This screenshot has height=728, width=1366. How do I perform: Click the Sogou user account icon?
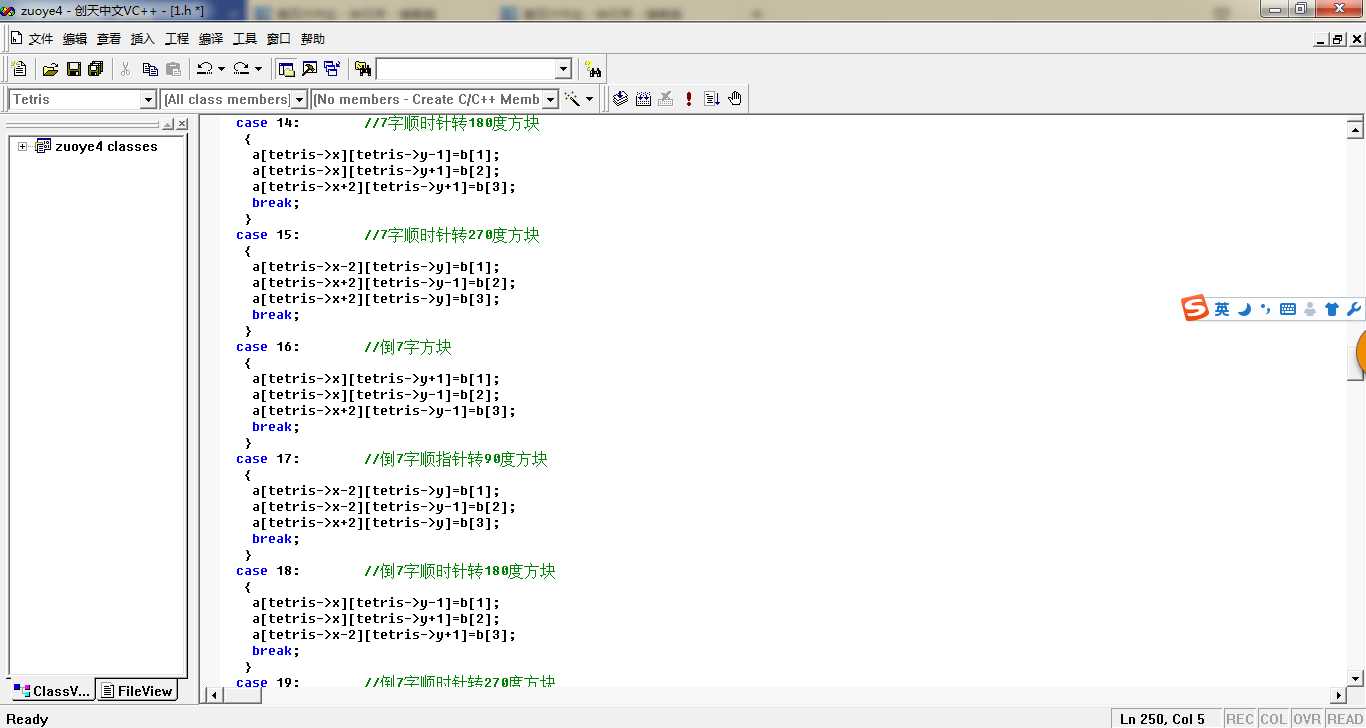click(1310, 310)
